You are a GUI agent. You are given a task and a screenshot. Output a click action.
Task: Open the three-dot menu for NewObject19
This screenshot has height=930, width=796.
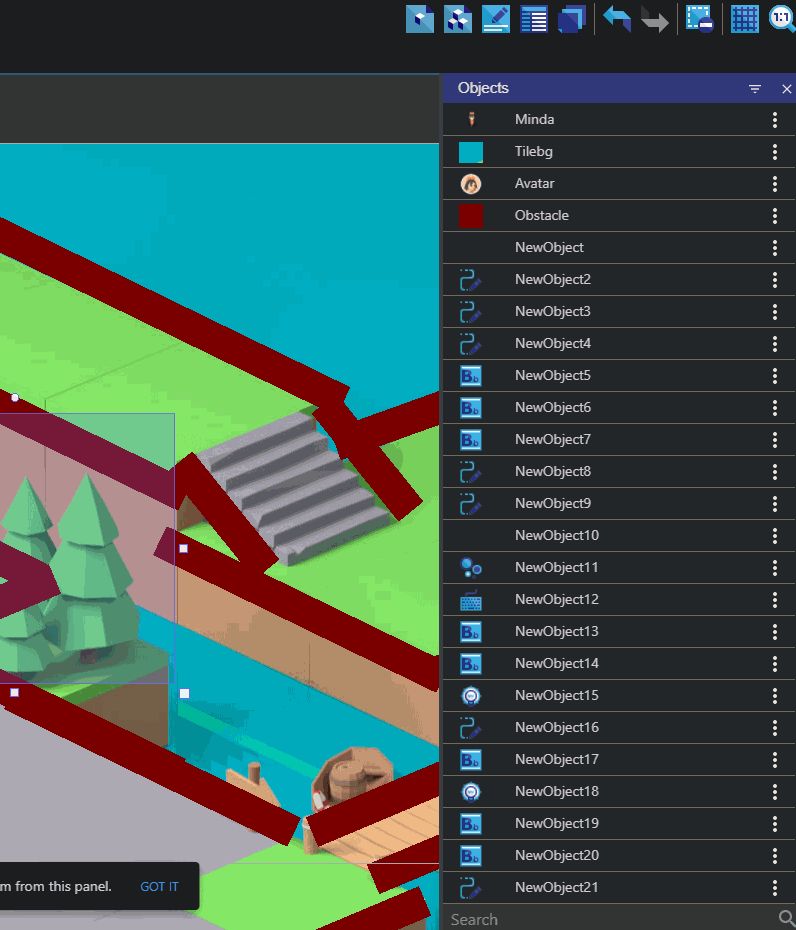click(775, 824)
